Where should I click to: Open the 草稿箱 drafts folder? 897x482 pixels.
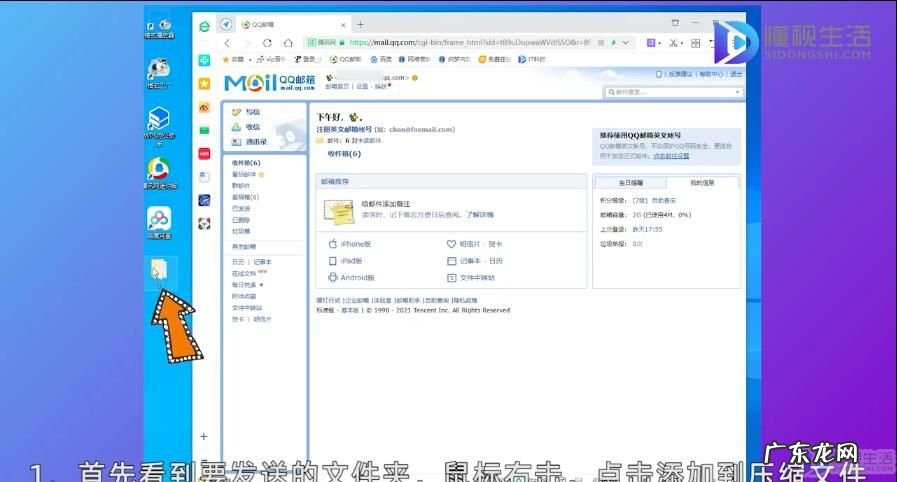pyautogui.click(x=245, y=197)
